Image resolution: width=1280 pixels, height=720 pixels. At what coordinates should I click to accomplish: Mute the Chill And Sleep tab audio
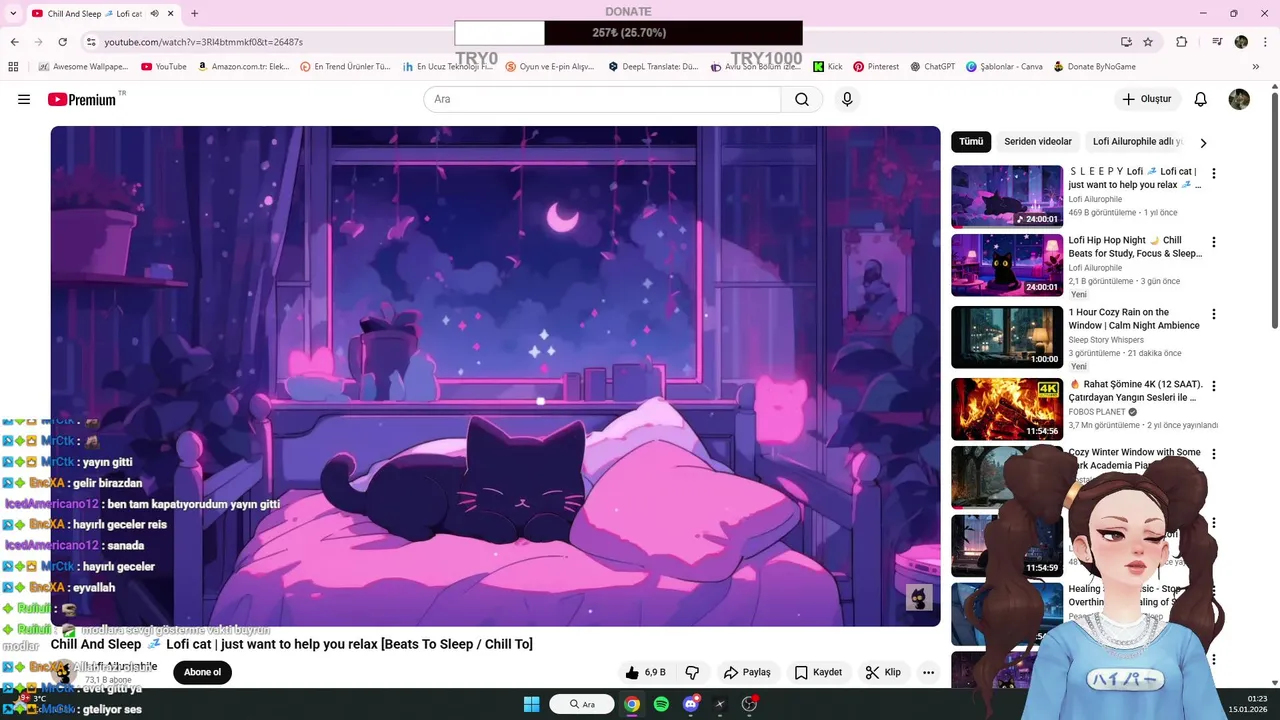click(x=155, y=14)
